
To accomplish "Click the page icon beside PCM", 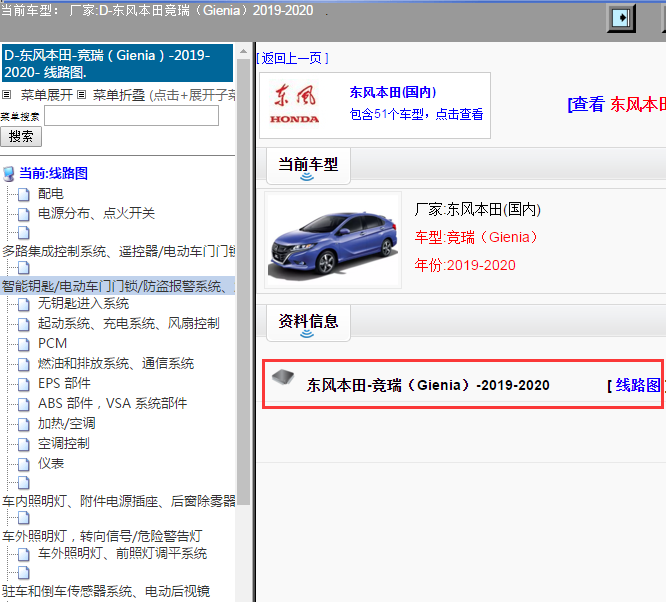I will point(24,344).
